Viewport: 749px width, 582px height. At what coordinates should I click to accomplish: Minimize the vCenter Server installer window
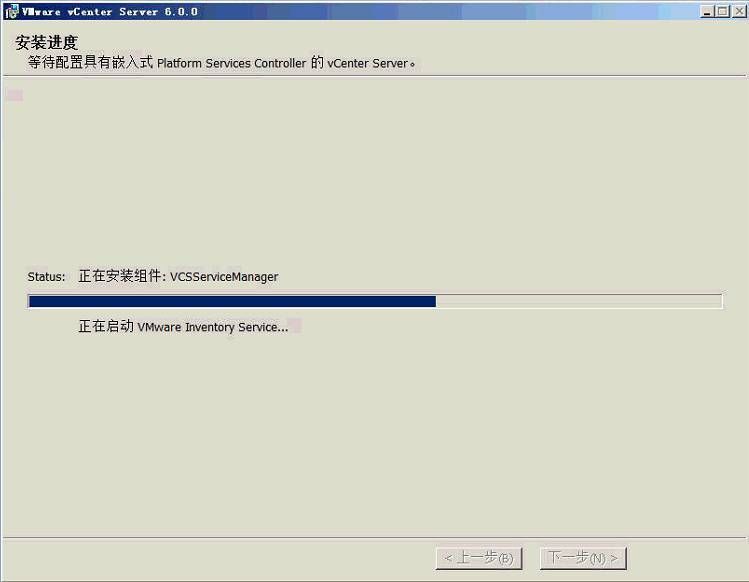(707, 11)
